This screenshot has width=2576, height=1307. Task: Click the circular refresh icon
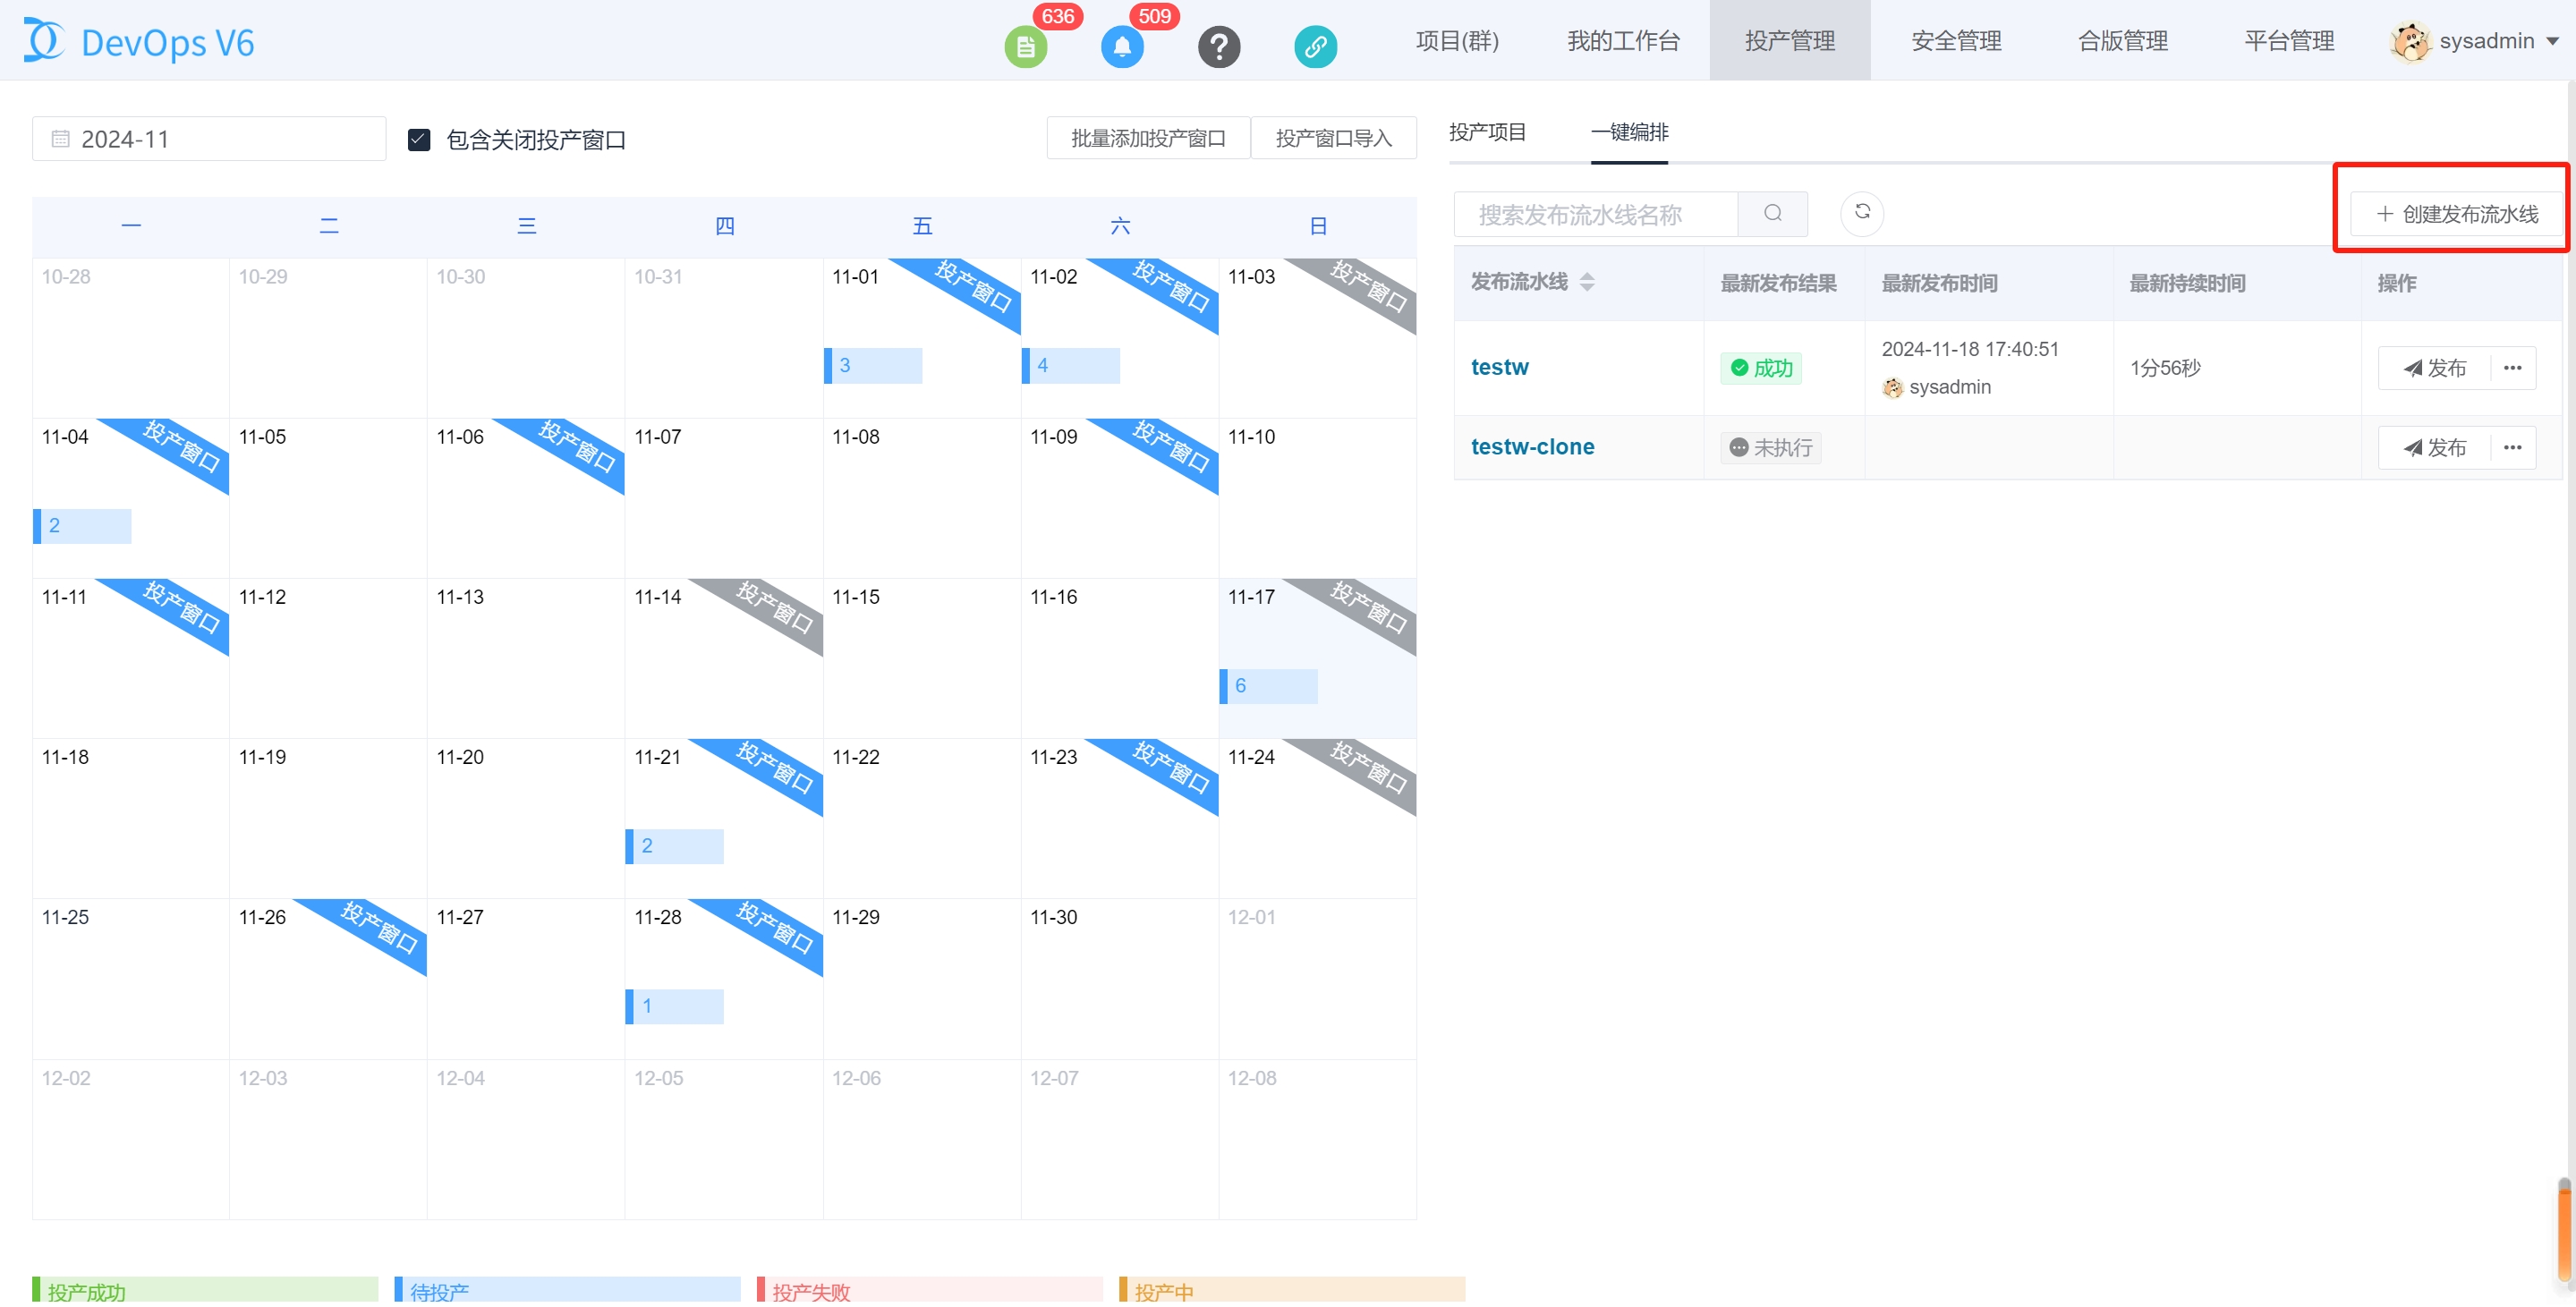(x=1861, y=212)
